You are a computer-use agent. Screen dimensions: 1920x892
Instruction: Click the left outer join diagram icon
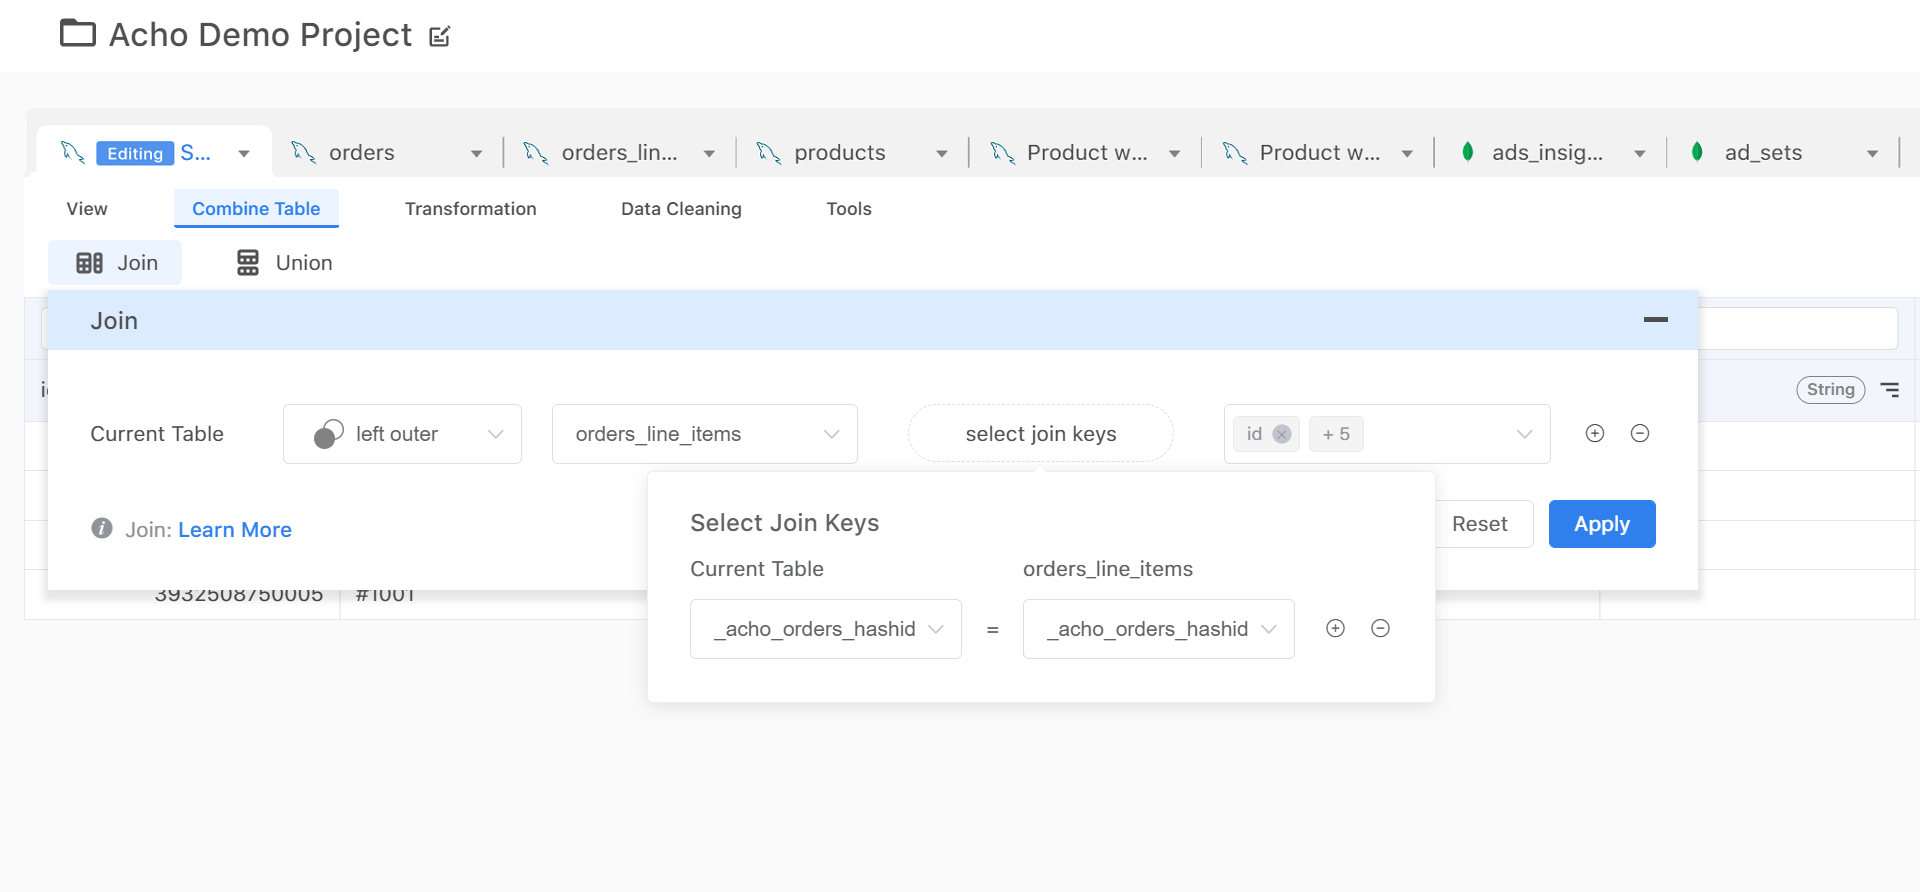coord(328,434)
